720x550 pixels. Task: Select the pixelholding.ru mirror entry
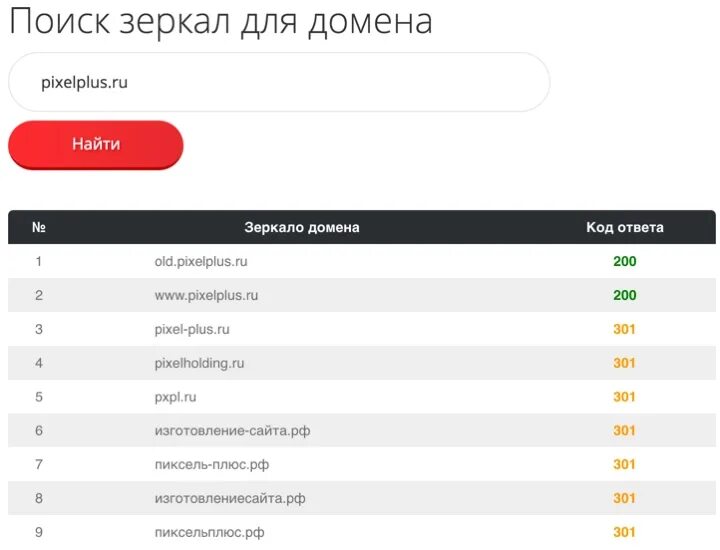coord(199,363)
